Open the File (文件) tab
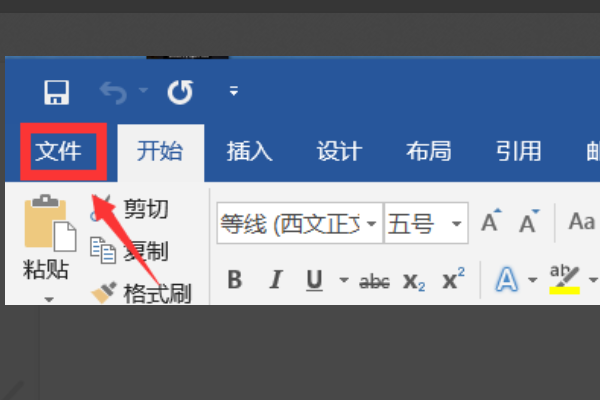The height and width of the screenshot is (400, 600). click(x=58, y=151)
